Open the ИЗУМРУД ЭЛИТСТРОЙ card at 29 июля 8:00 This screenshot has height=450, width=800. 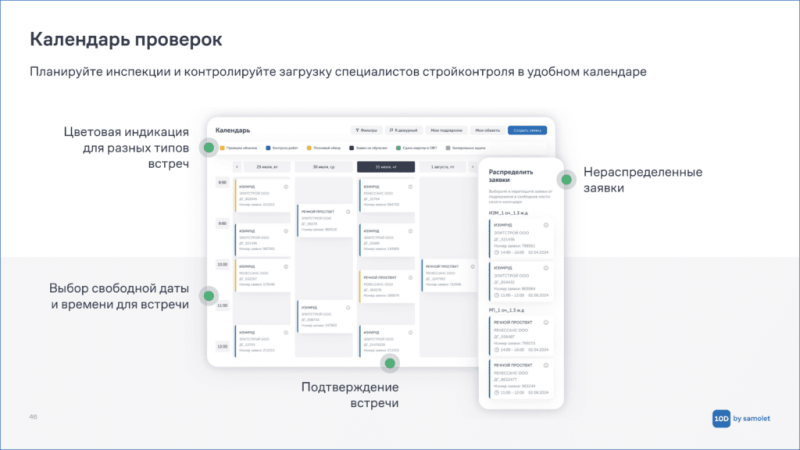[263, 195]
